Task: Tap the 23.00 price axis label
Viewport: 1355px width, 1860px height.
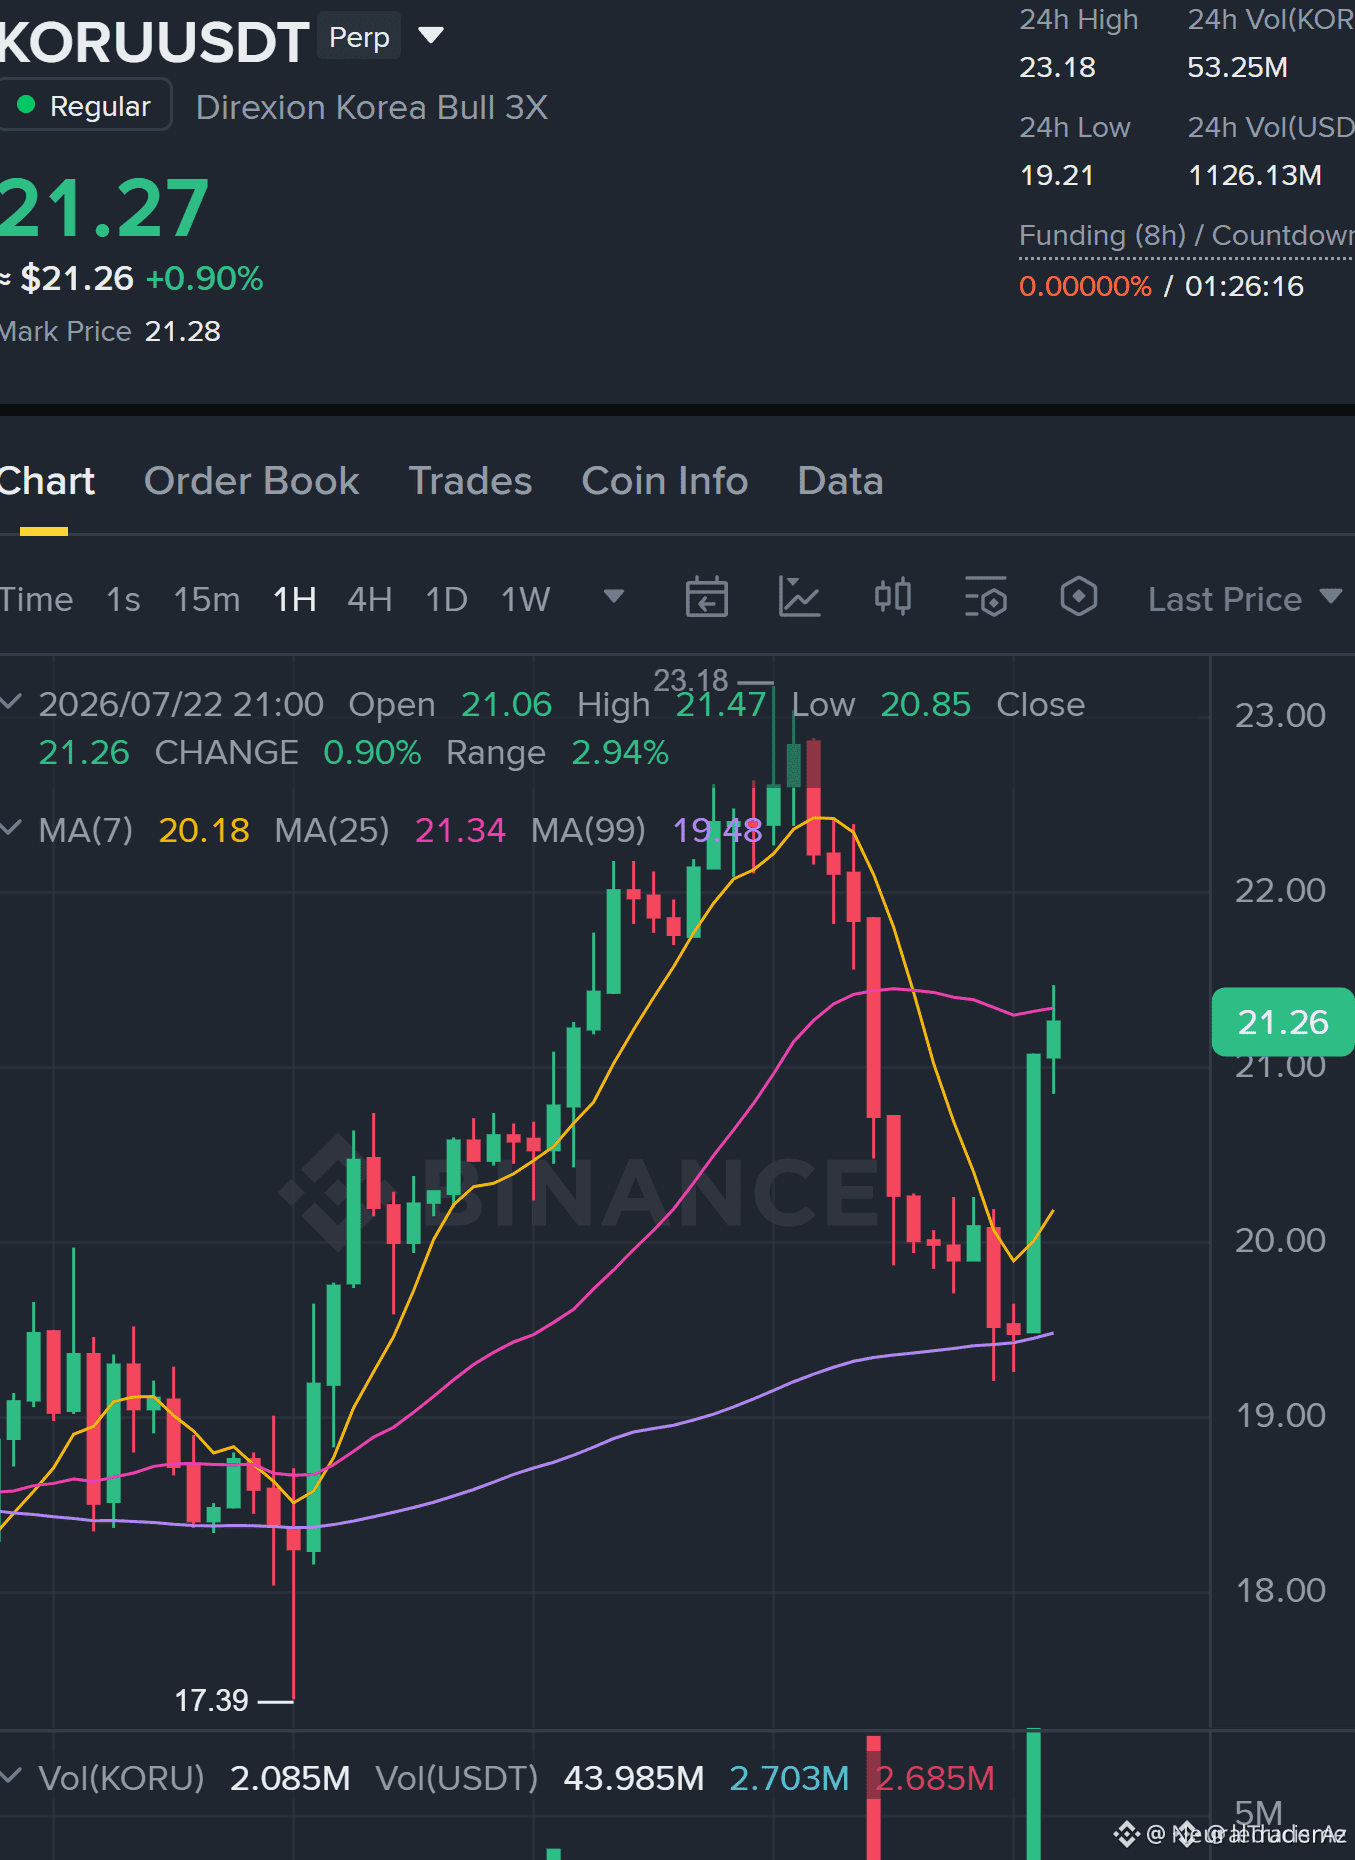Action: 1280,716
